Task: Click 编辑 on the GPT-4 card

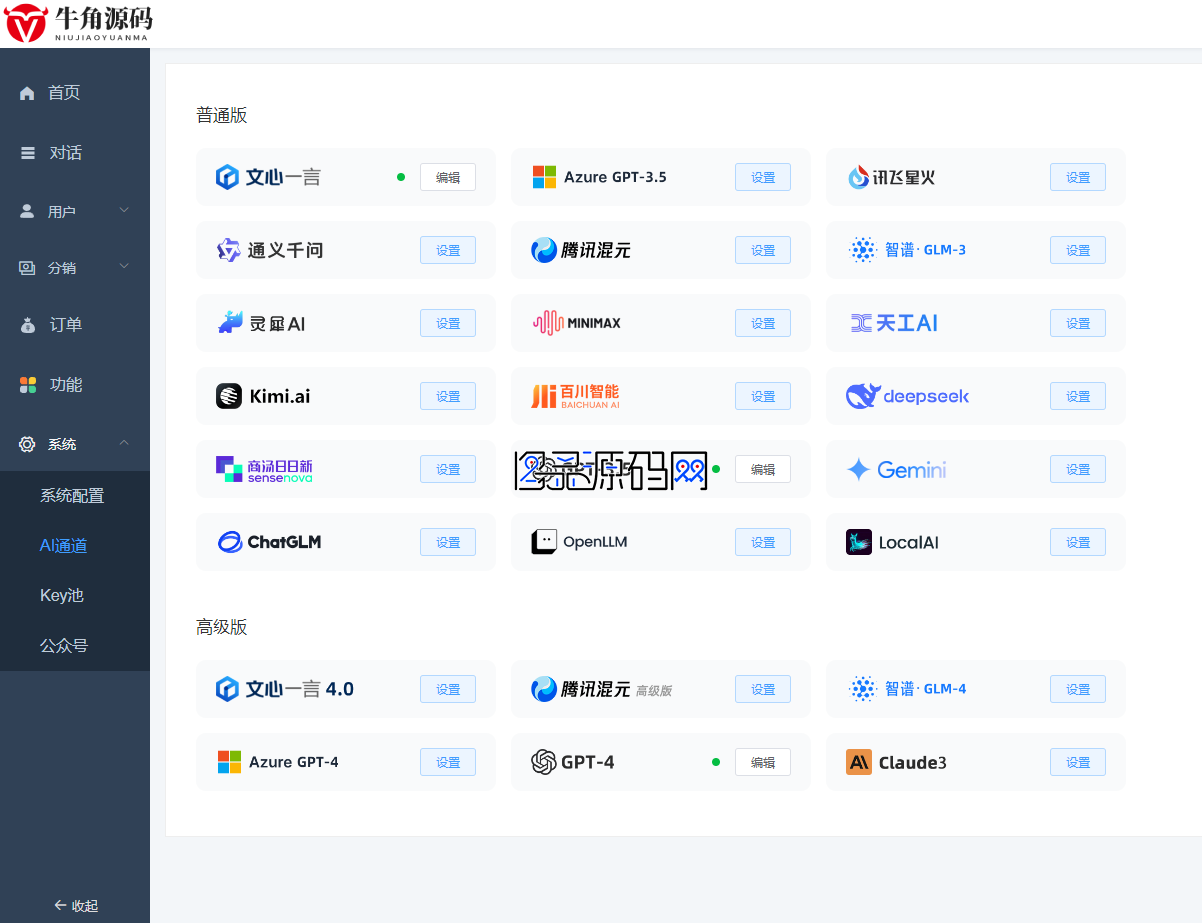Action: pos(763,762)
